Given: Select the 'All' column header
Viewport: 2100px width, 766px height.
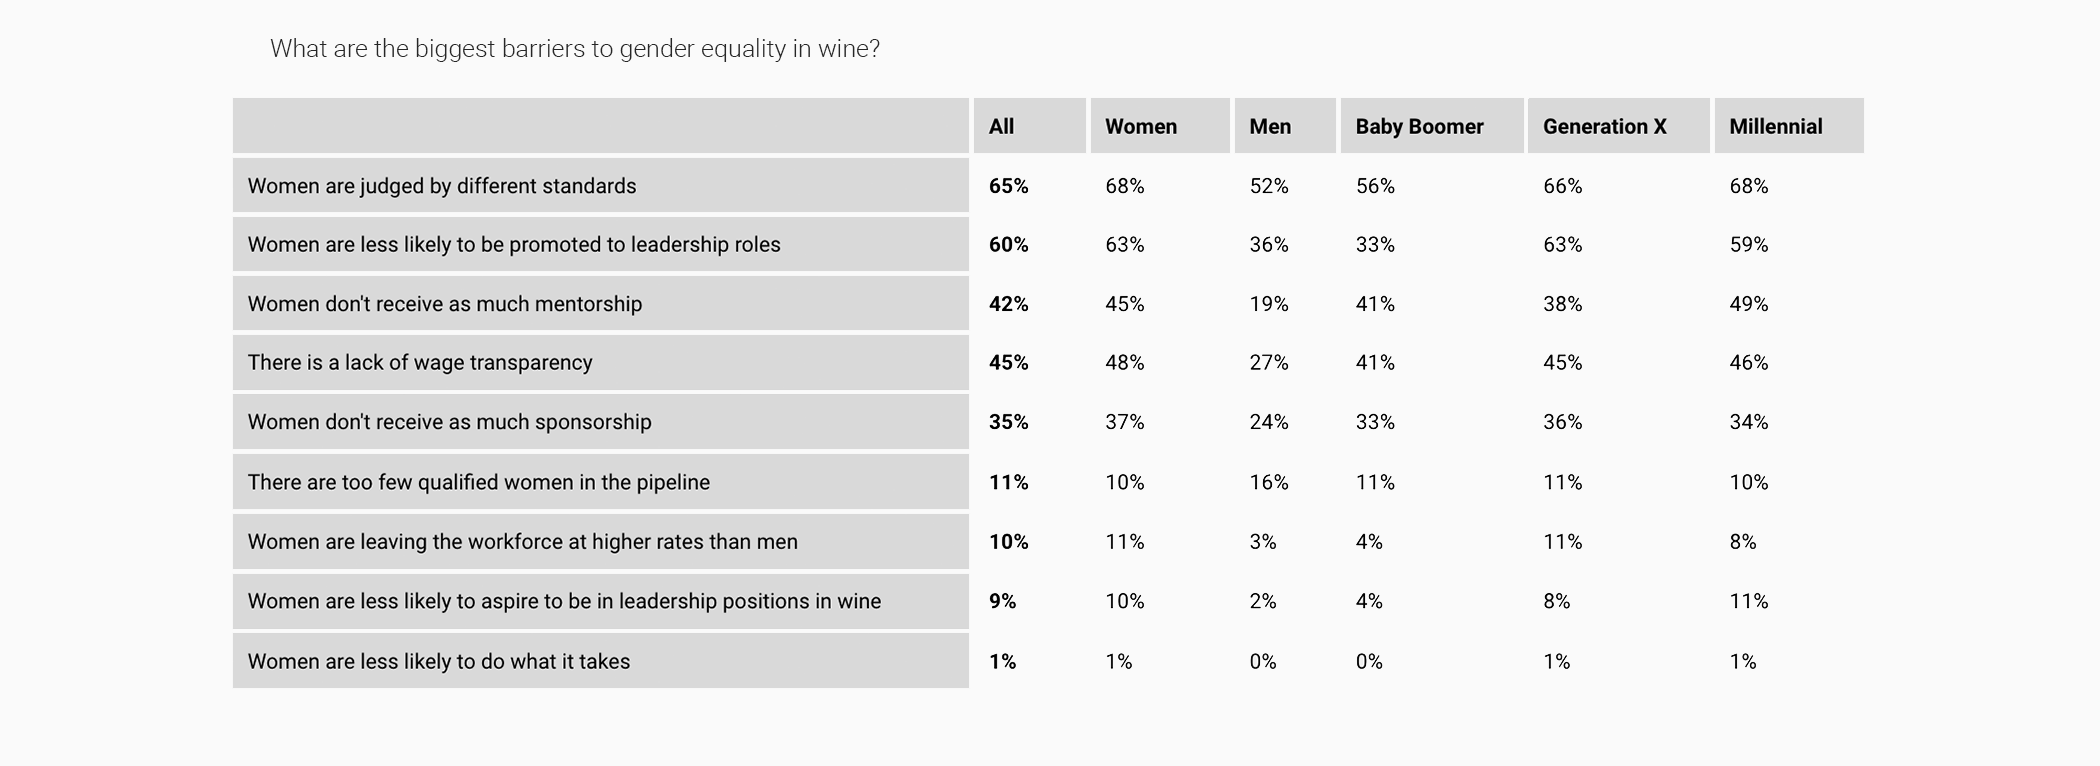Looking at the screenshot, I should (x=1029, y=126).
